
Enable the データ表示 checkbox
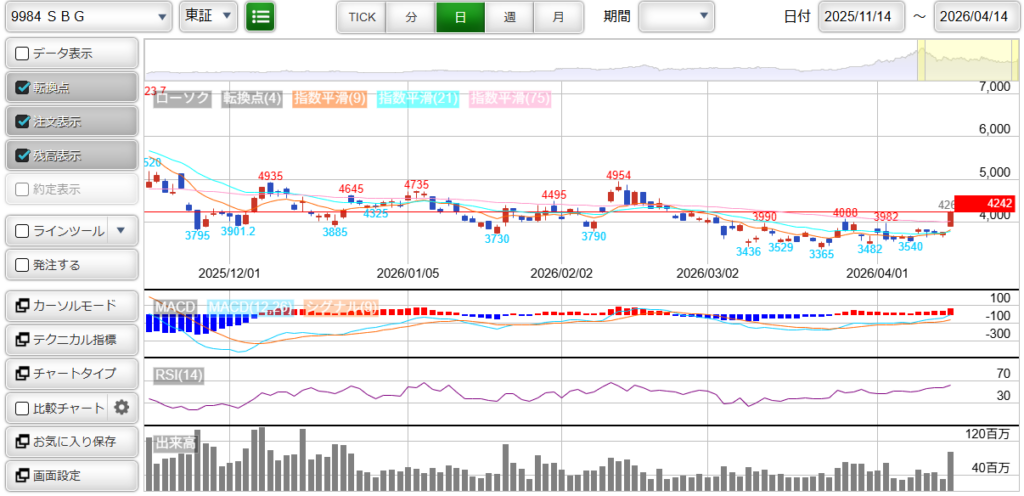(23, 54)
